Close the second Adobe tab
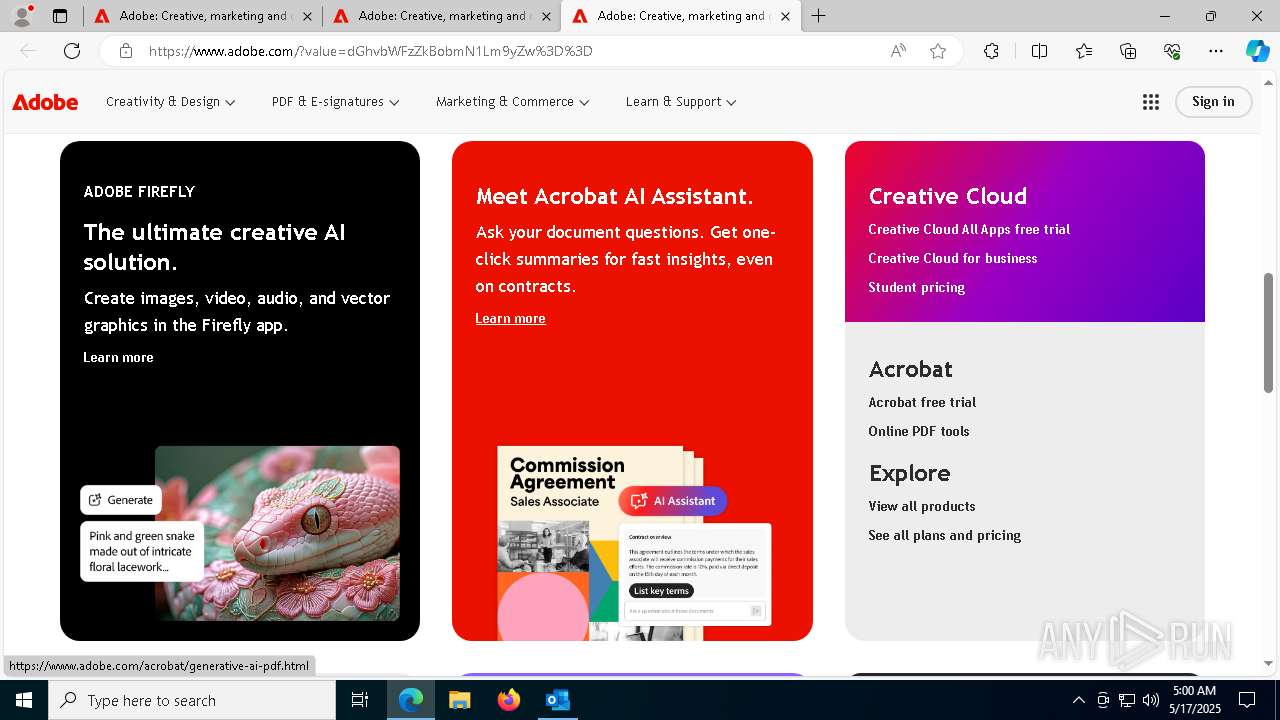1280x720 pixels. click(x=546, y=16)
